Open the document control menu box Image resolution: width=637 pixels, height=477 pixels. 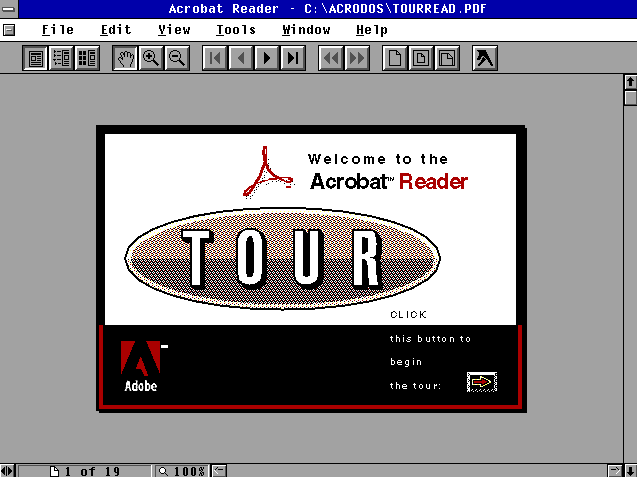click(x=9, y=30)
